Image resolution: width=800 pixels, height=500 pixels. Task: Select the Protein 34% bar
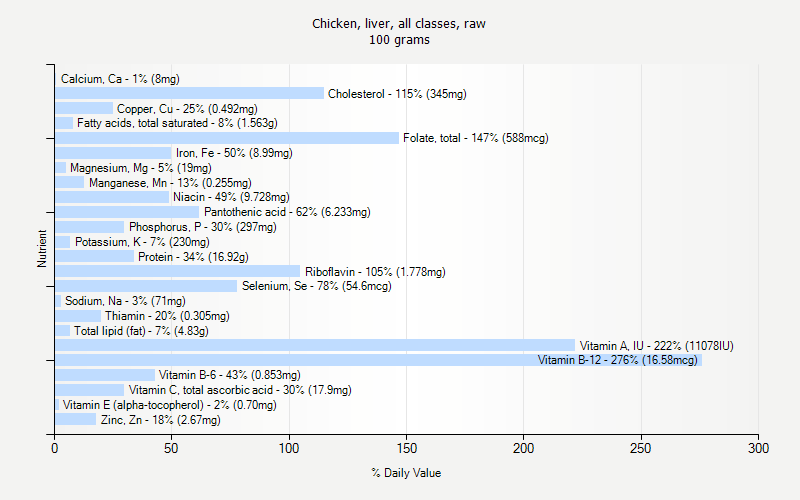click(94, 257)
